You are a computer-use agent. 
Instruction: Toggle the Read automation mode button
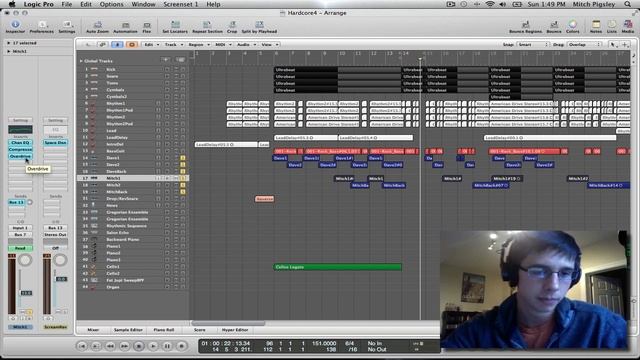point(20,248)
